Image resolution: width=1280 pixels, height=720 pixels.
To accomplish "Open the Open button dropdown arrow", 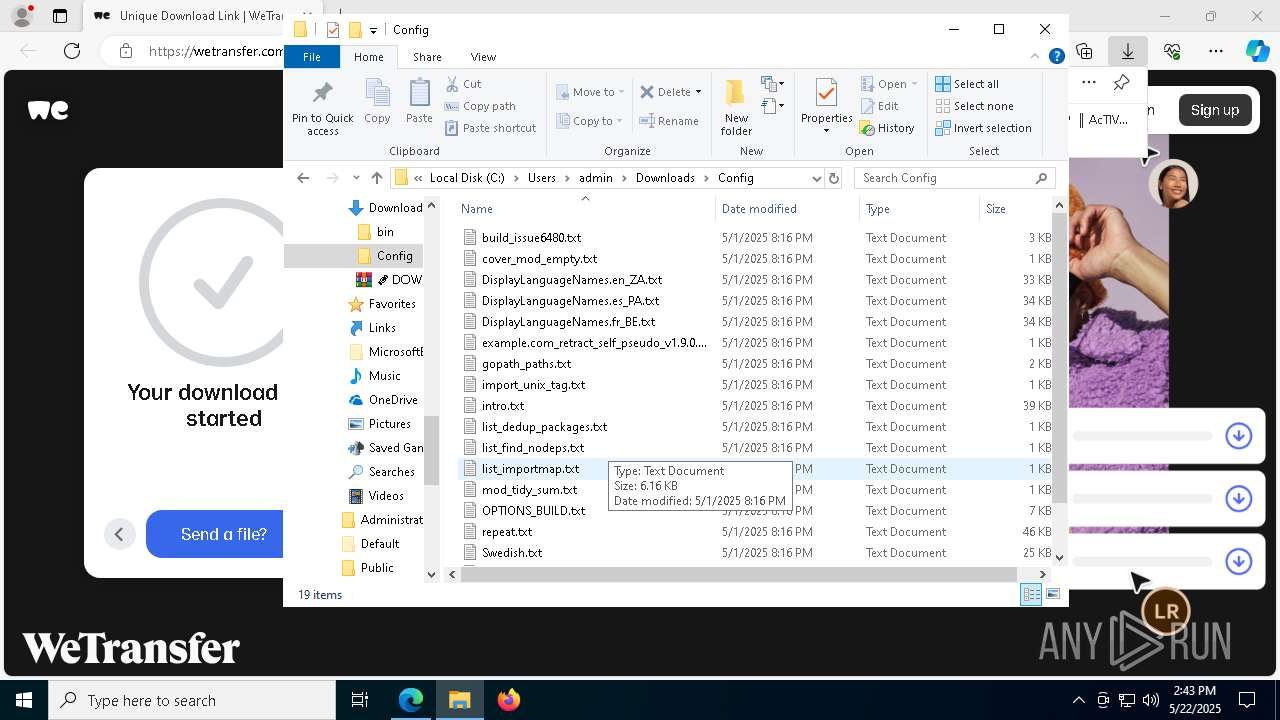I will tap(914, 84).
